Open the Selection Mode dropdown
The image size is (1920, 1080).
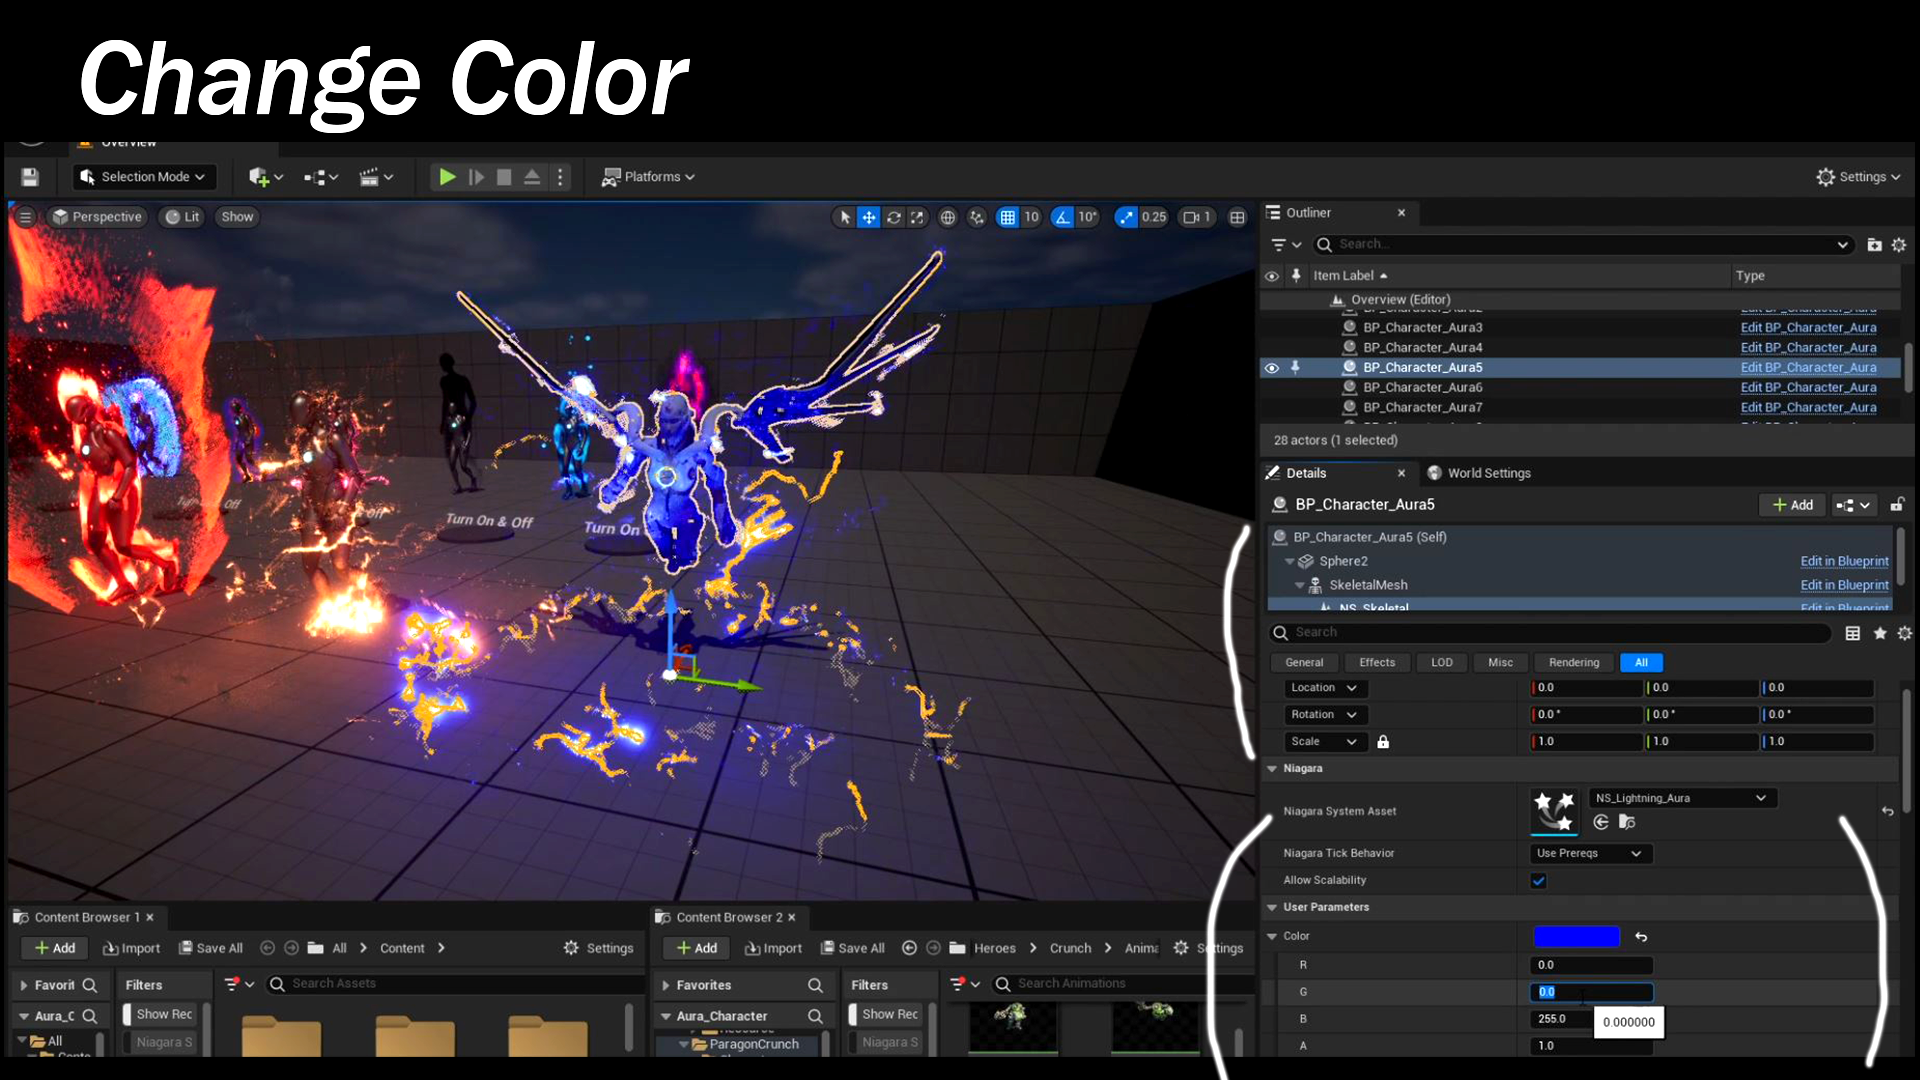(144, 176)
